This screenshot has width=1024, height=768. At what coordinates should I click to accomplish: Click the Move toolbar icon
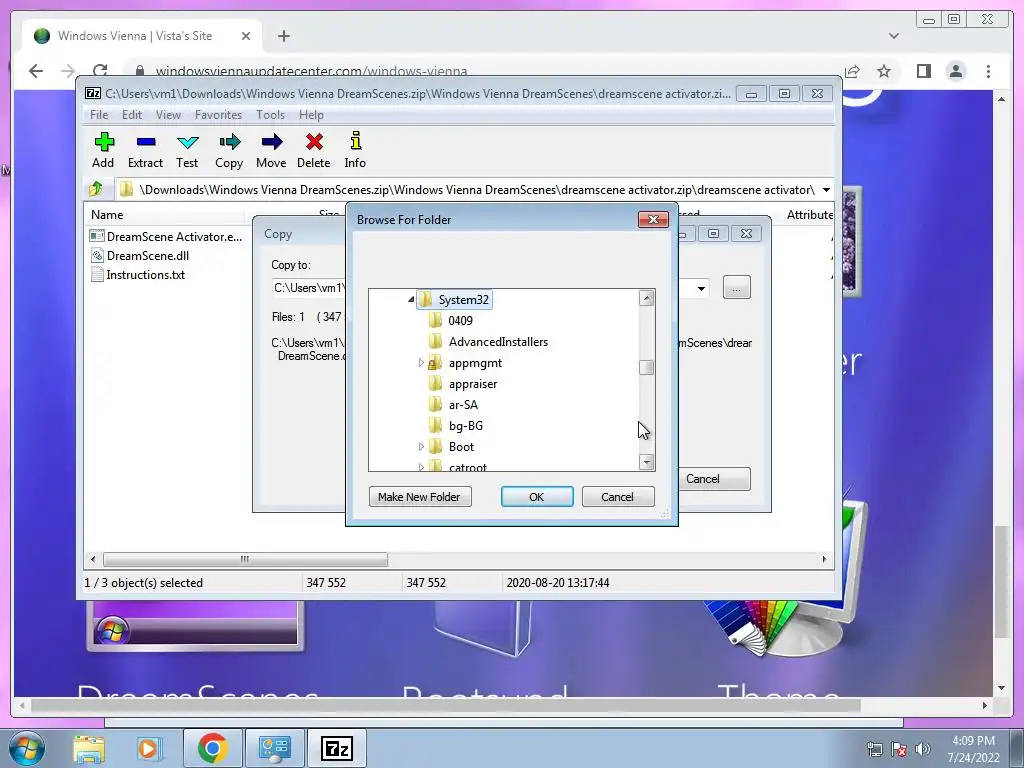point(271,150)
